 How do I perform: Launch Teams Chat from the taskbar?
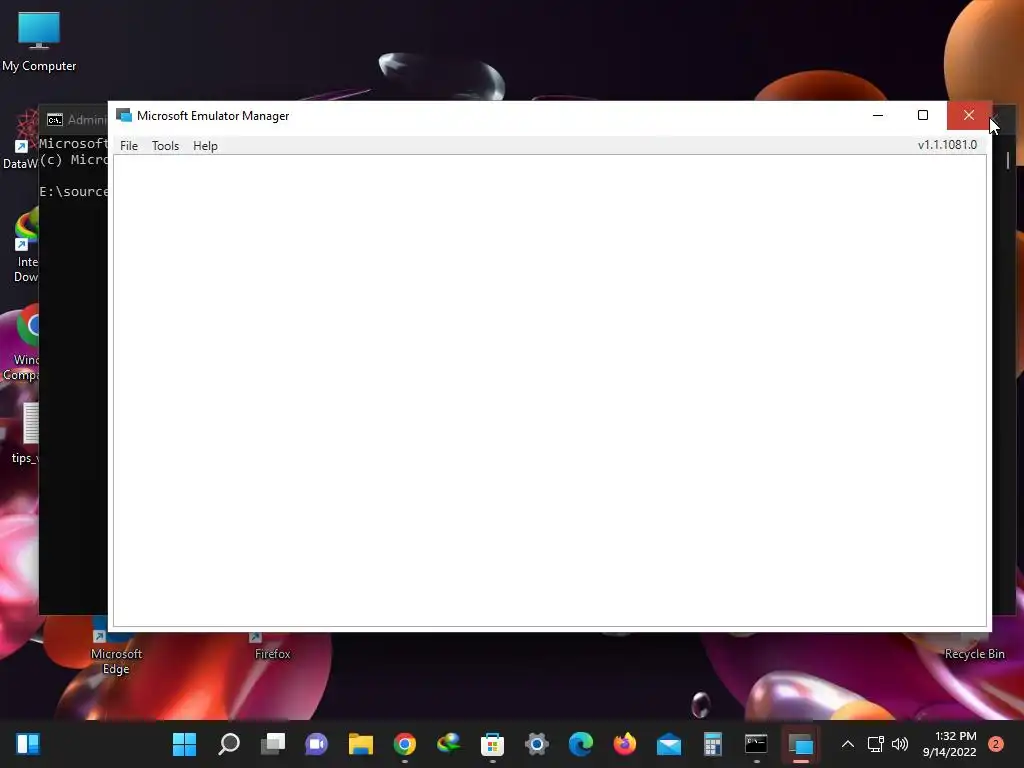[317, 744]
